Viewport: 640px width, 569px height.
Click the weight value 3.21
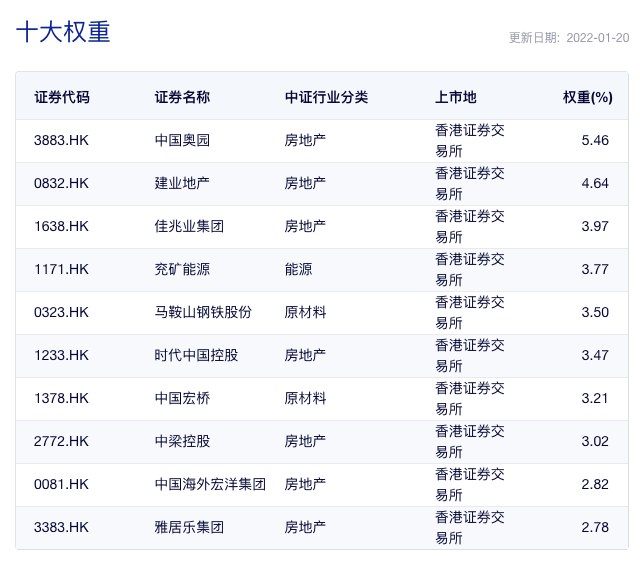tap(595, 398)
